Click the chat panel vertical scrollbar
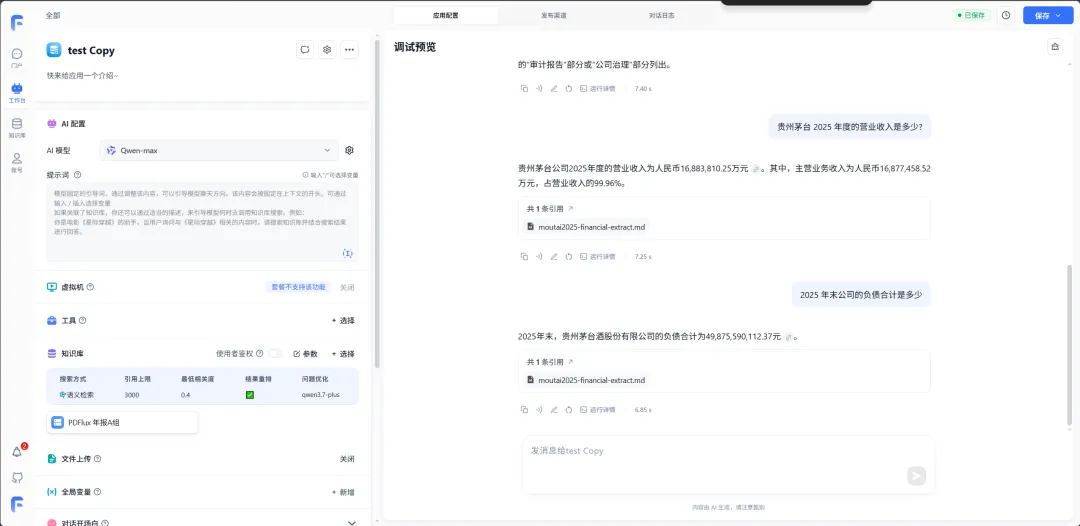1080x526 pixels. coord(1069,344)
